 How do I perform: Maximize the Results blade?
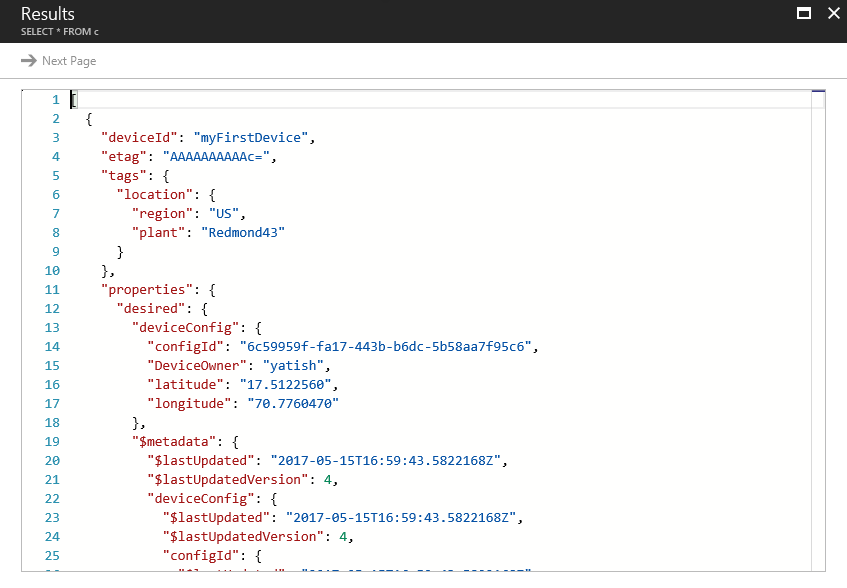pyautogui.click(x=802, y=13)
